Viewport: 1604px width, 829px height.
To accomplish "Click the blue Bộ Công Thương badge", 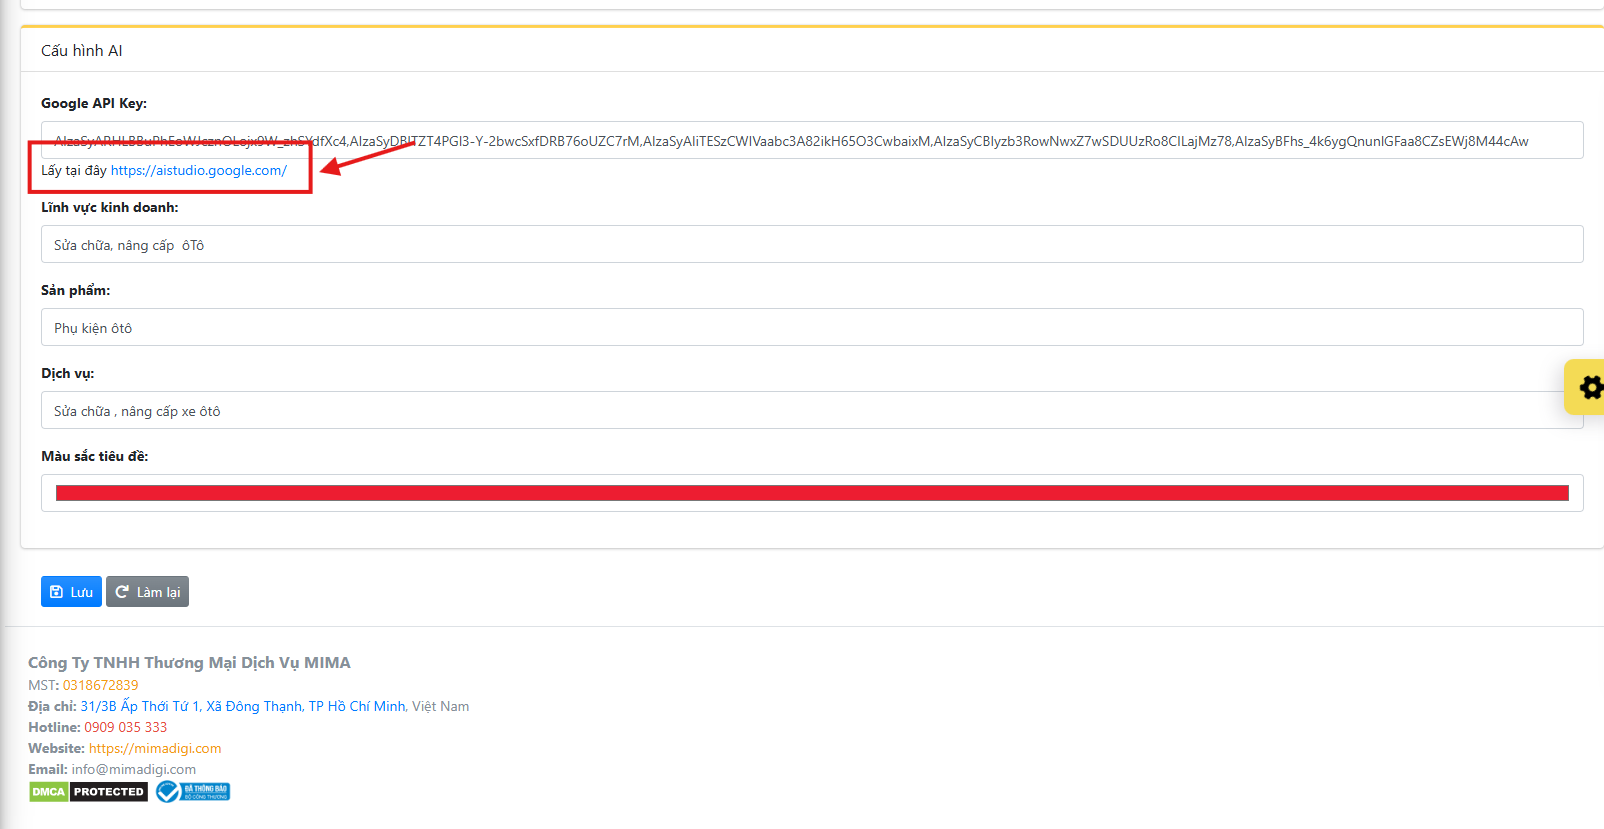I will tap(193, 792).
